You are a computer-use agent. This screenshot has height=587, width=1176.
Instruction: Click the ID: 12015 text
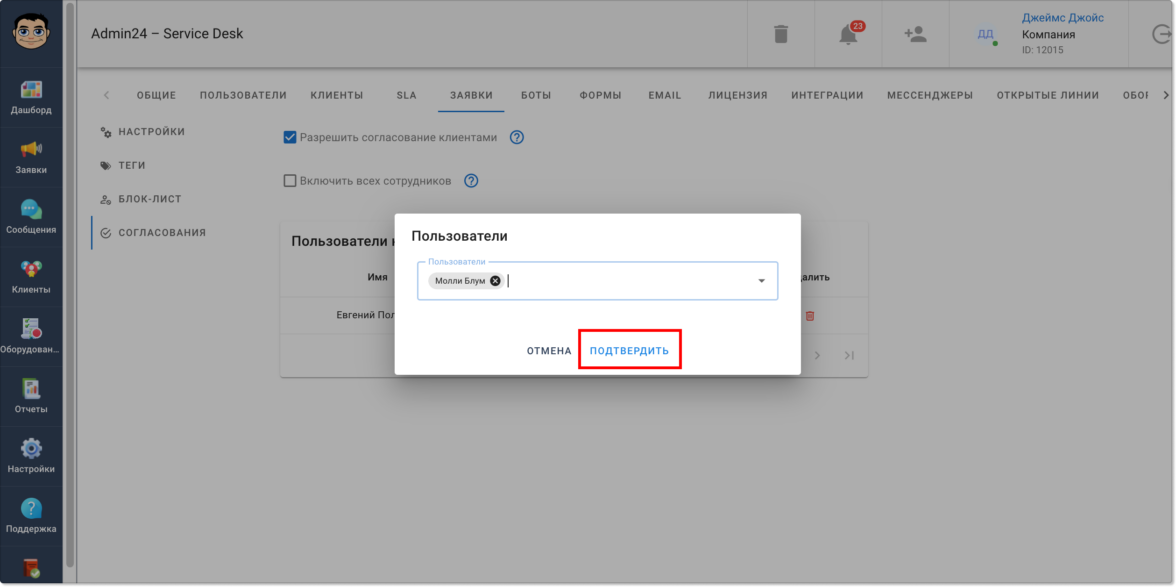pyautogui.click(x=1042, y=50)
